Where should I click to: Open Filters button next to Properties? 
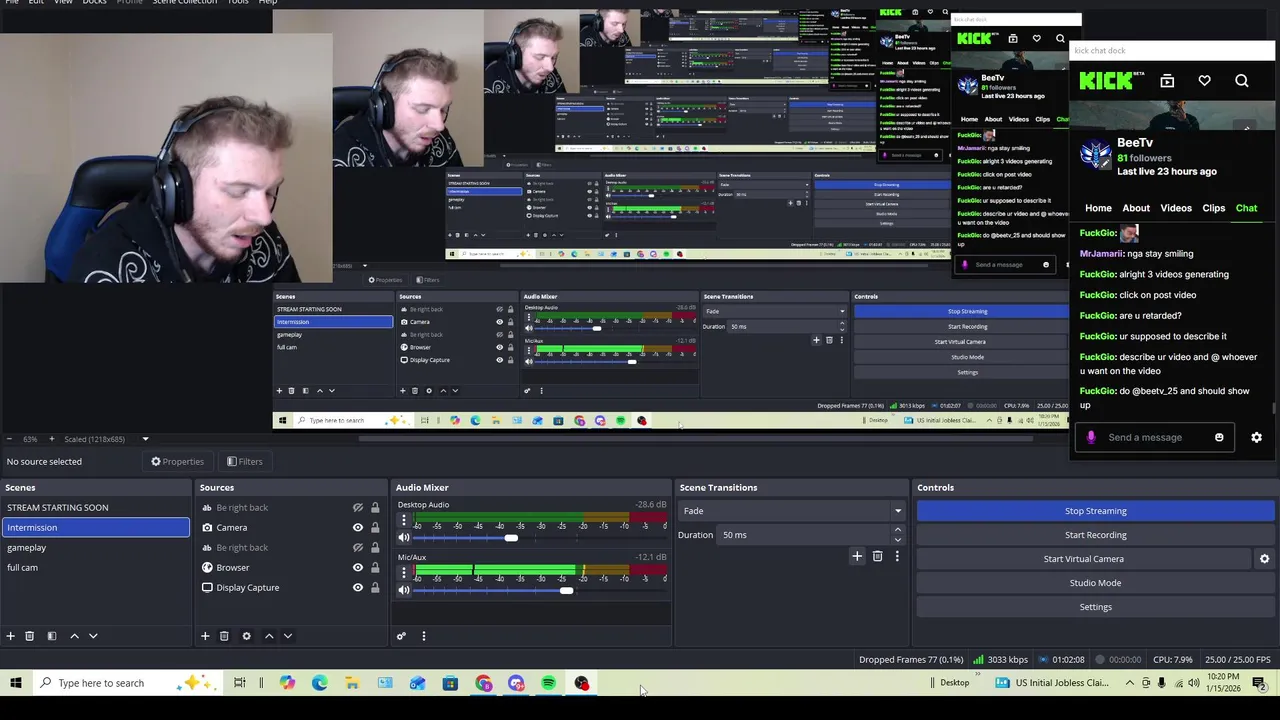coord(244,462)
